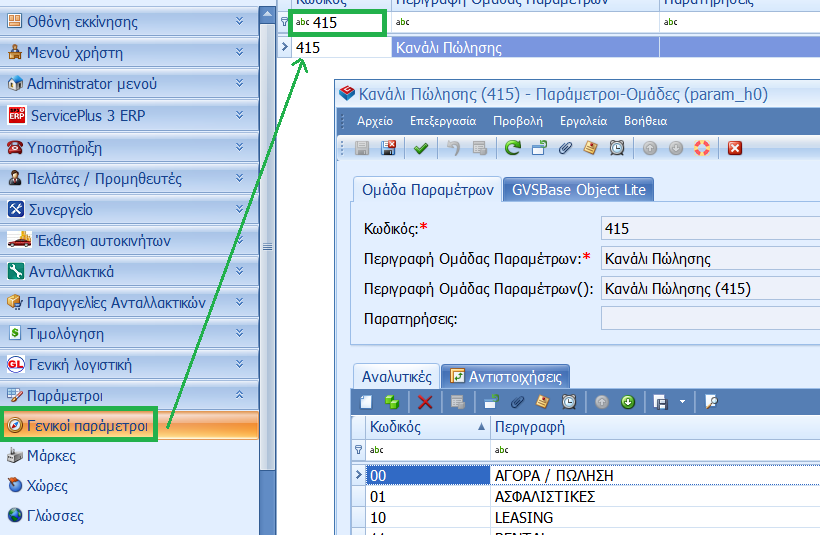Click the alarm clock icon in upper toolbar
The width and height of the screenshot is (820, 535).
(617, 148)
